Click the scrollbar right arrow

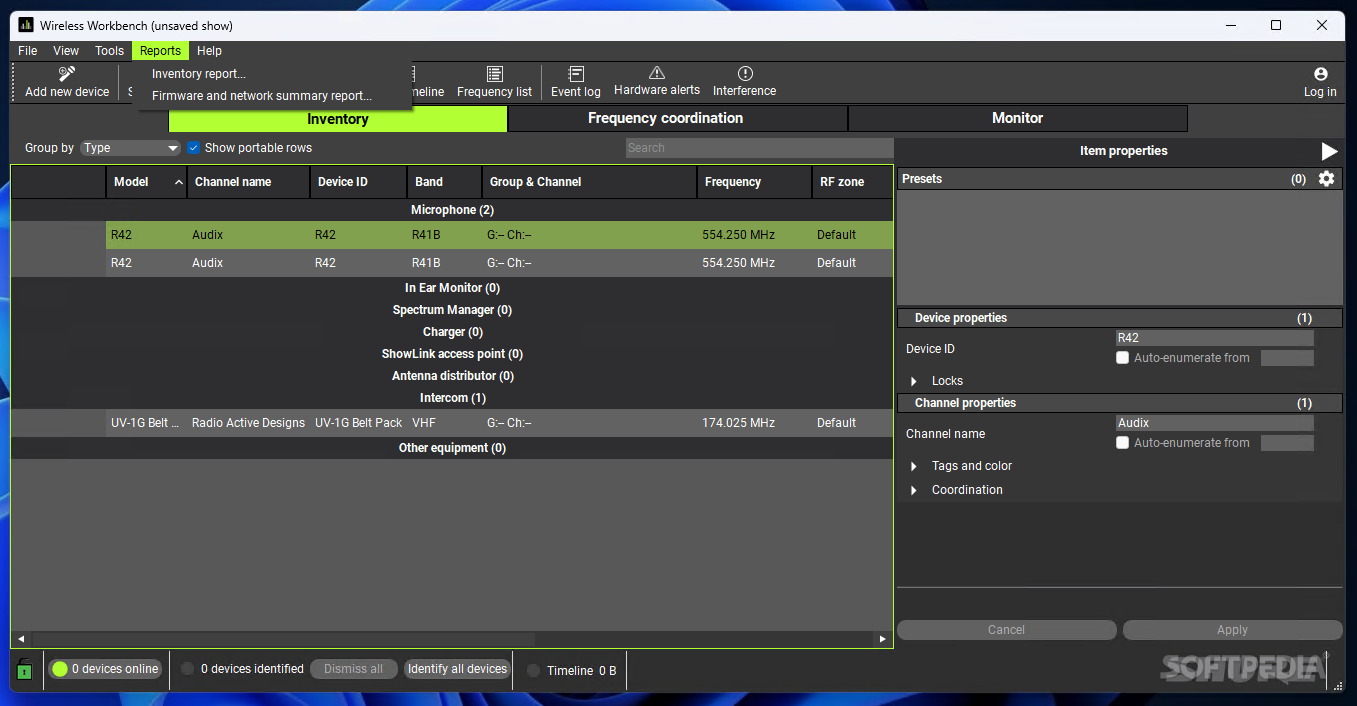[x=882, y=639]
